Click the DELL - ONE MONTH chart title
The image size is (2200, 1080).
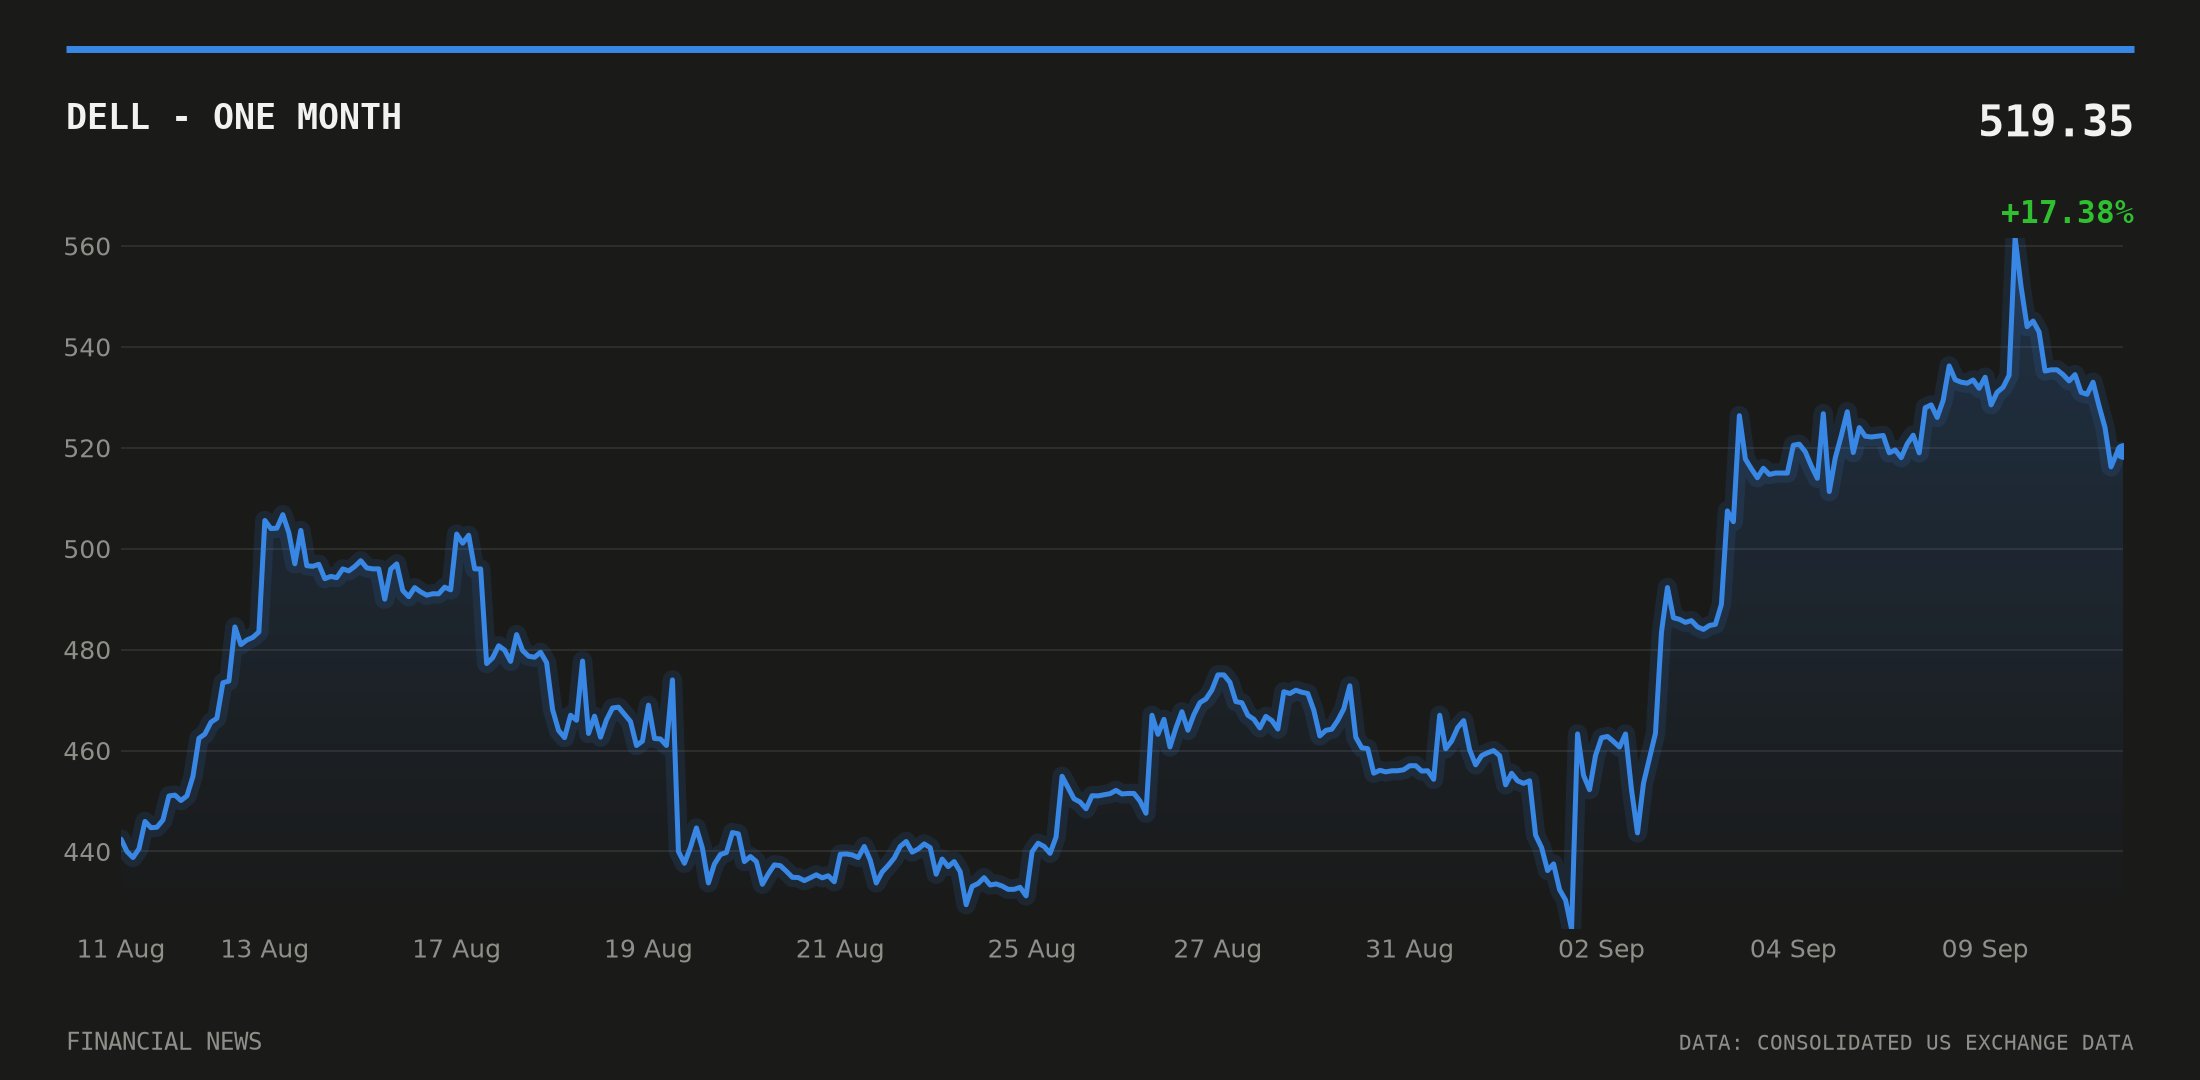tap(234, 117)
